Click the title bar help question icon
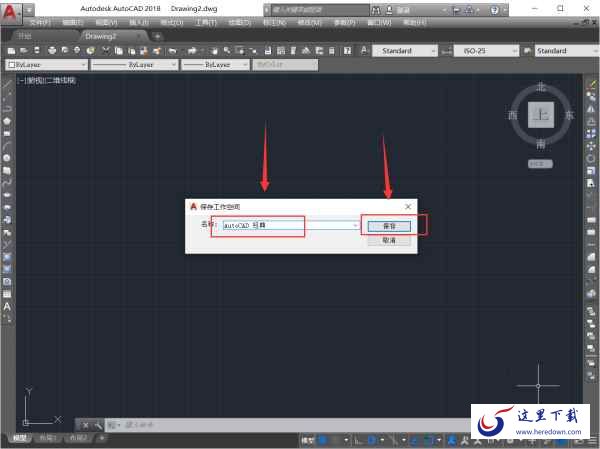600x449 pixels. click(x=494, y=10)
